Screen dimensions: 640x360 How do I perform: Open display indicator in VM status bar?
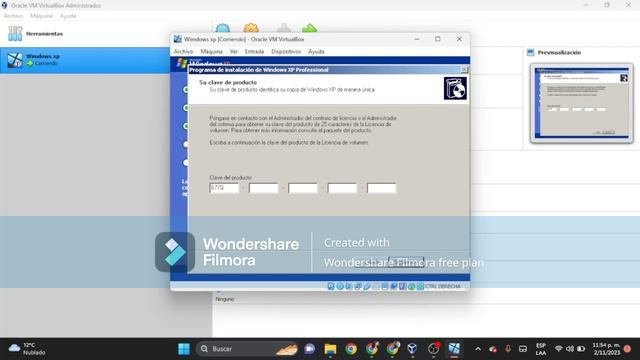pyautogui.click(x=385, y=286)
